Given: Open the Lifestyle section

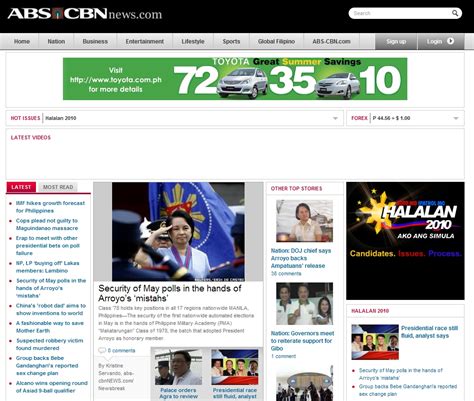Looking at the screenshot, I should pyautogui.click(x=193, y=42).
